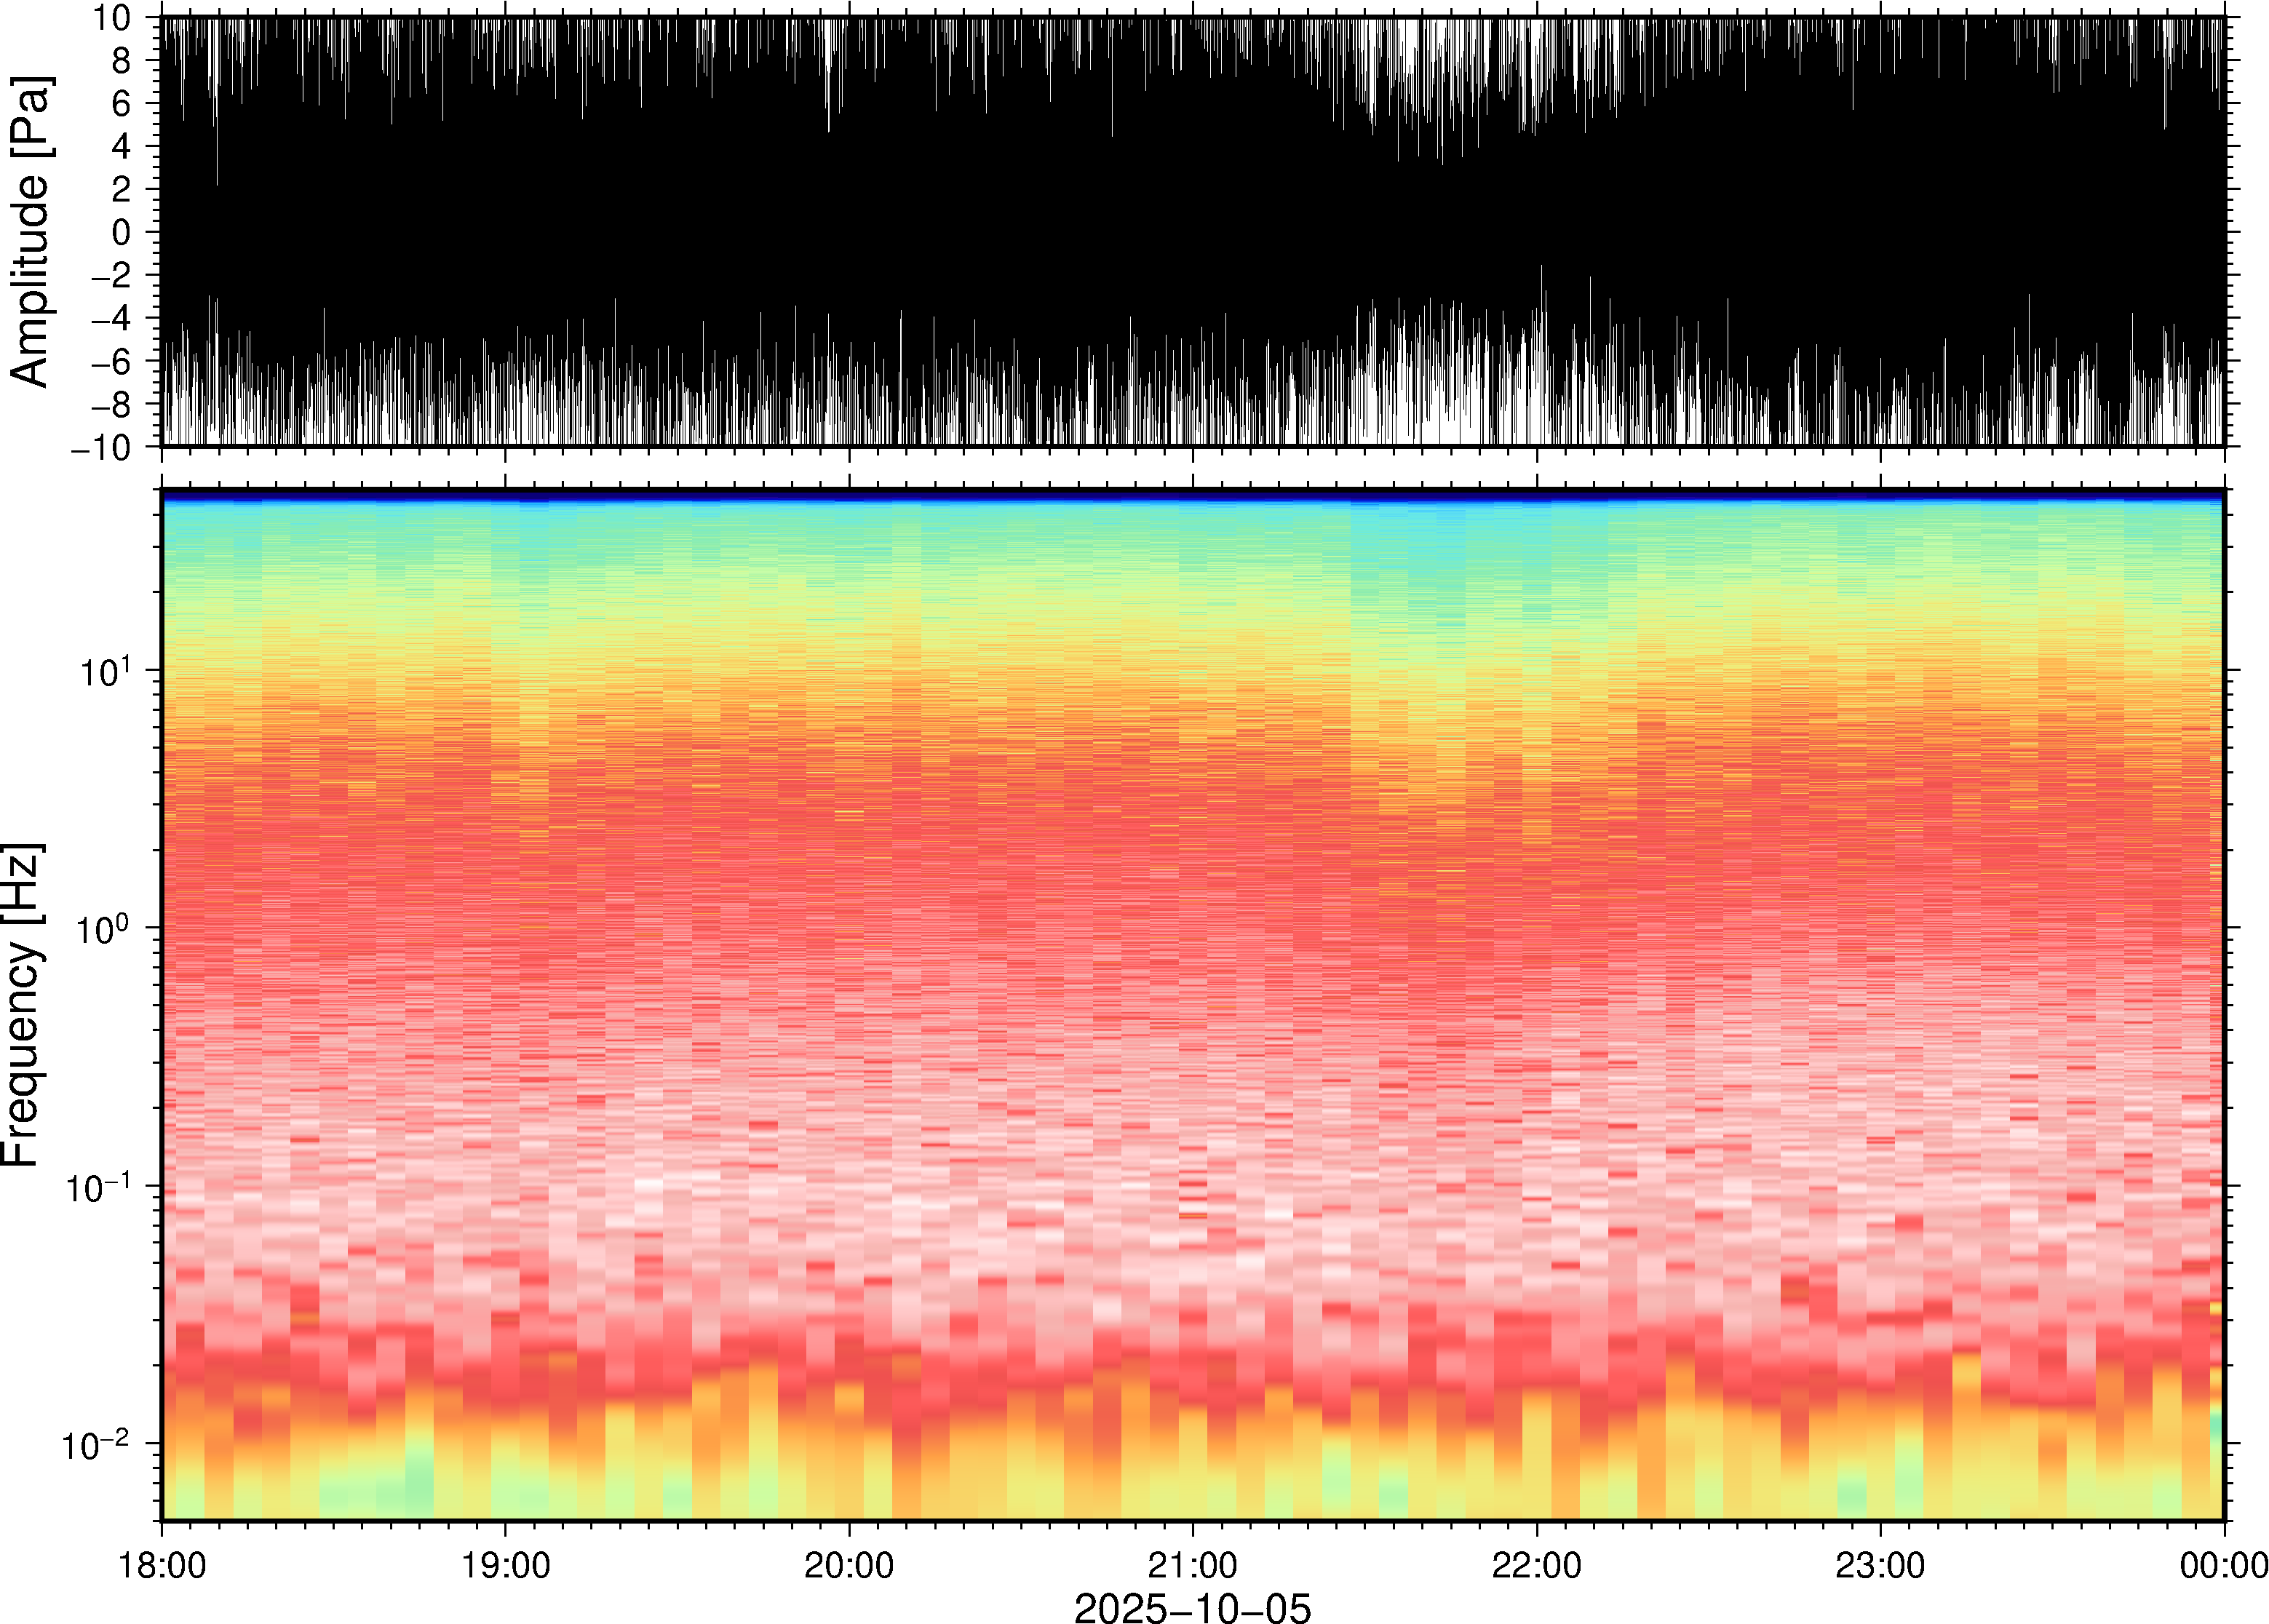The height and width of the screenshot is (1624, 2269).
Task: Click the amplitude tick label 4
Action: pos(121,147)
